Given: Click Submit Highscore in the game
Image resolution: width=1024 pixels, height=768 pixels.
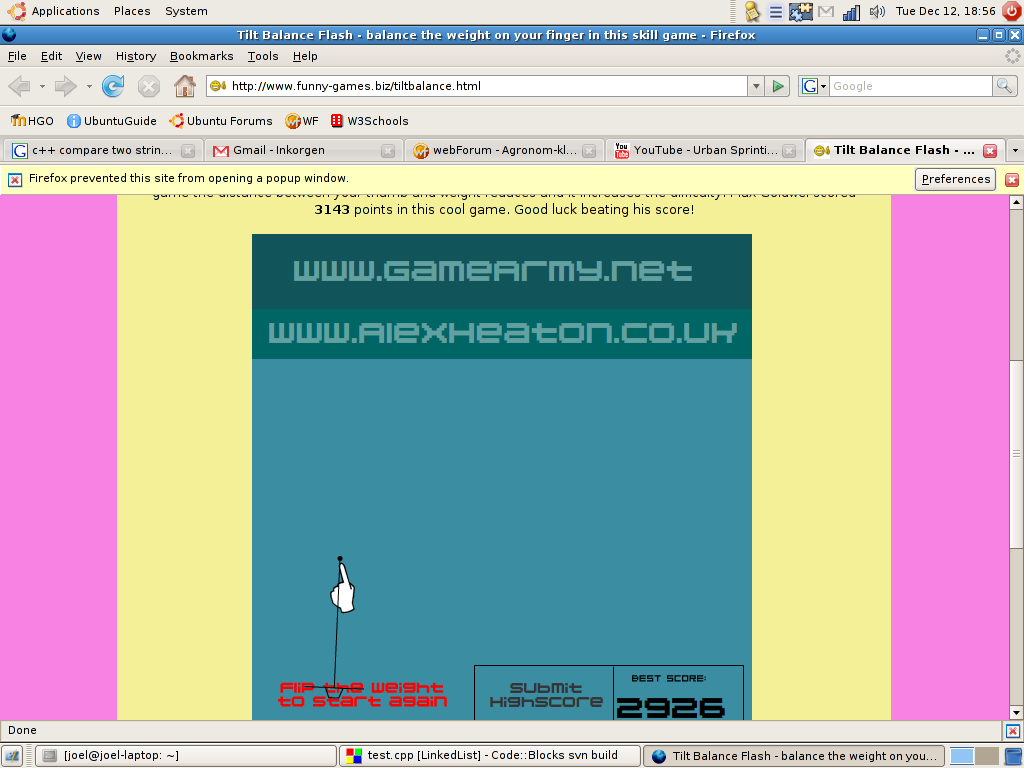Looking at the screenshot, I should click(x=546, y=695).
